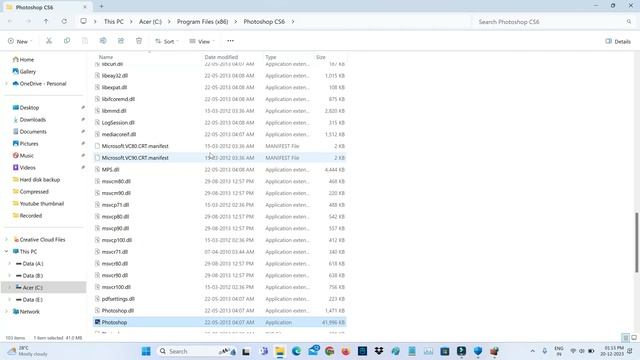Screen dimensions: 640x360
Task: Show hidden system tray icons
Action: [532, 351]
